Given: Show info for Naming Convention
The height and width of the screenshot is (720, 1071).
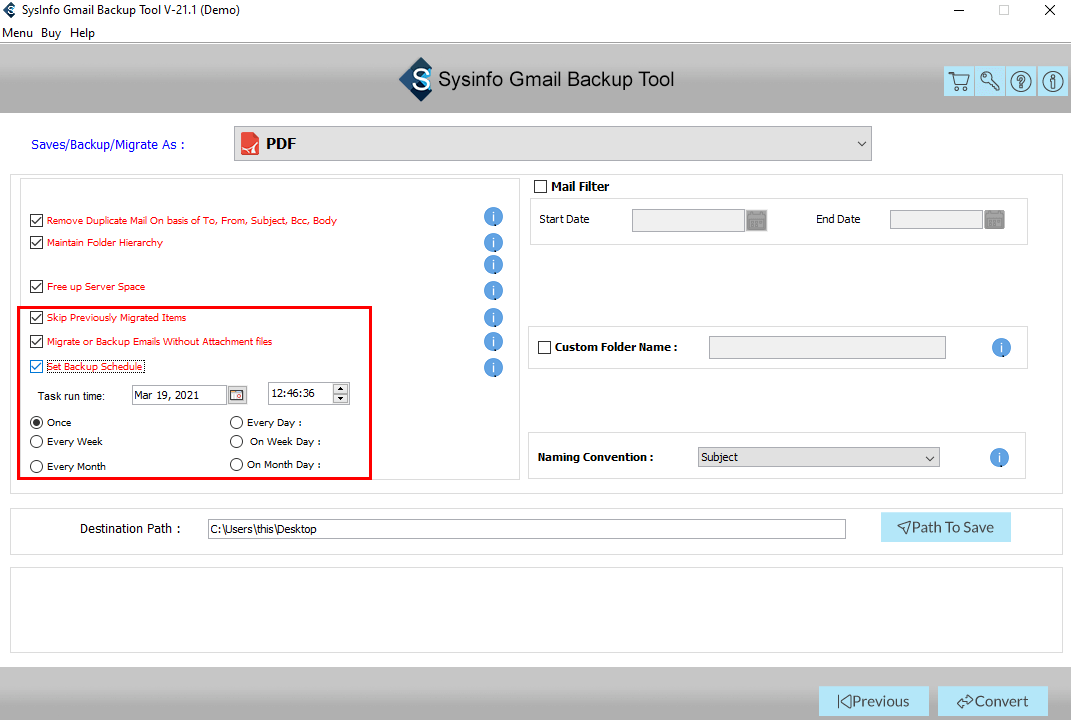Looking at the screenshot, I should (x=999, y=458).
